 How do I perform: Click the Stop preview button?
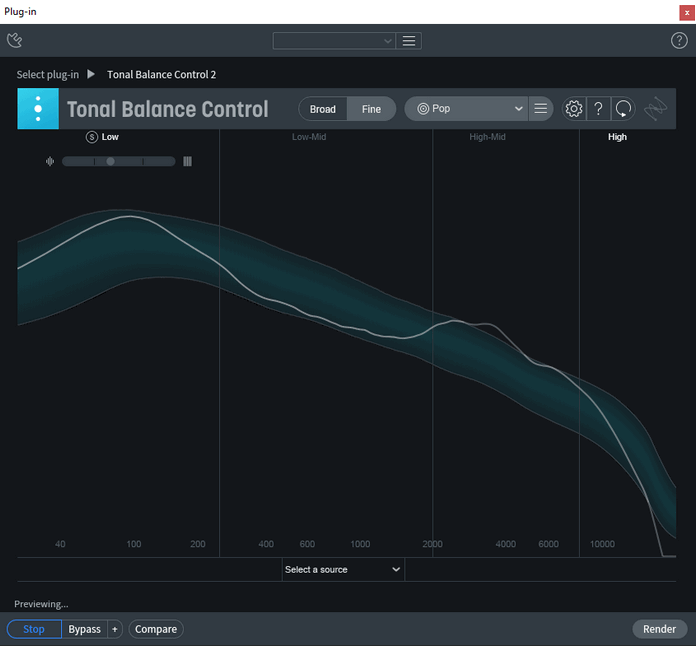tap(34, 629)
